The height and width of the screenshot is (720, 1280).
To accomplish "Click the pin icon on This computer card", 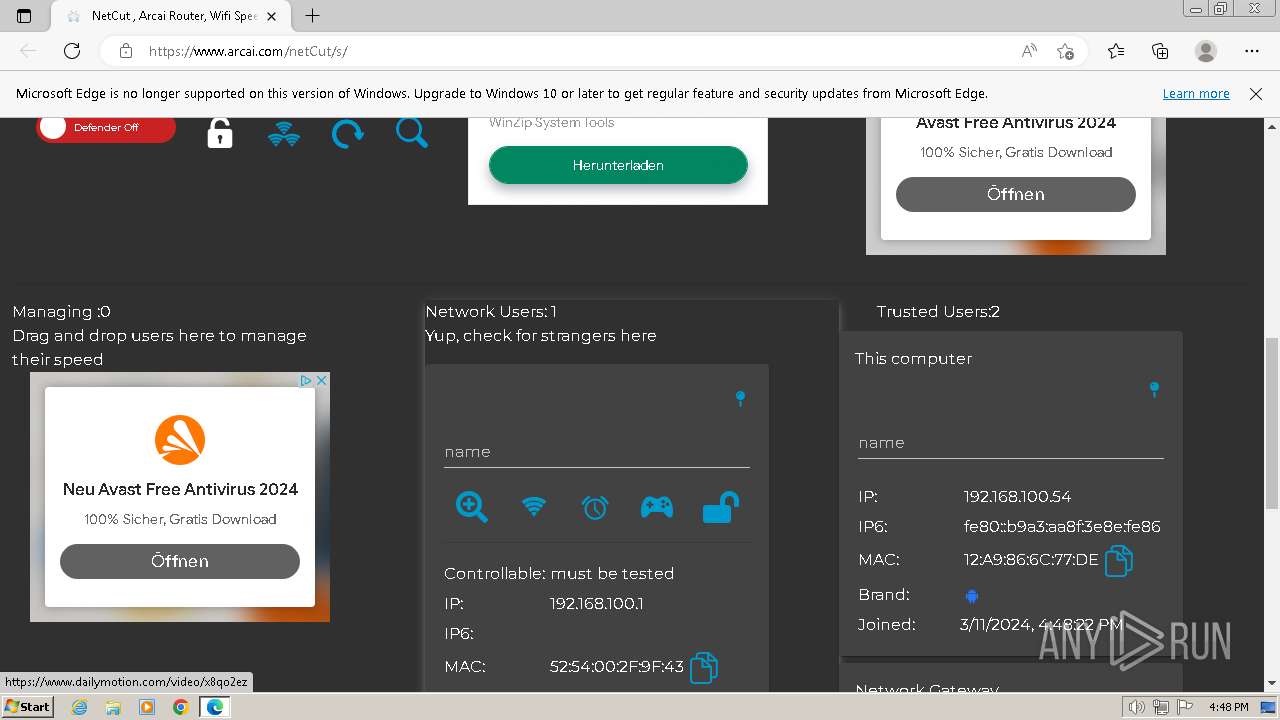I will [1154, 389].
